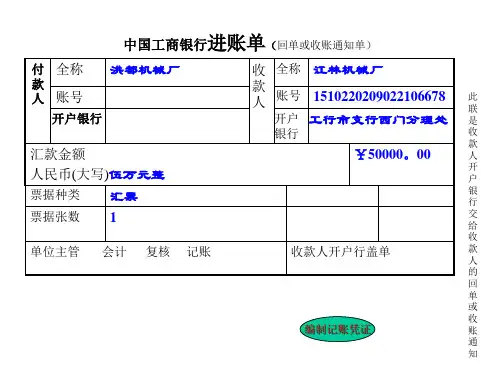
Task: Click the 收款人开户行盖单 cell
Action: 370,258
